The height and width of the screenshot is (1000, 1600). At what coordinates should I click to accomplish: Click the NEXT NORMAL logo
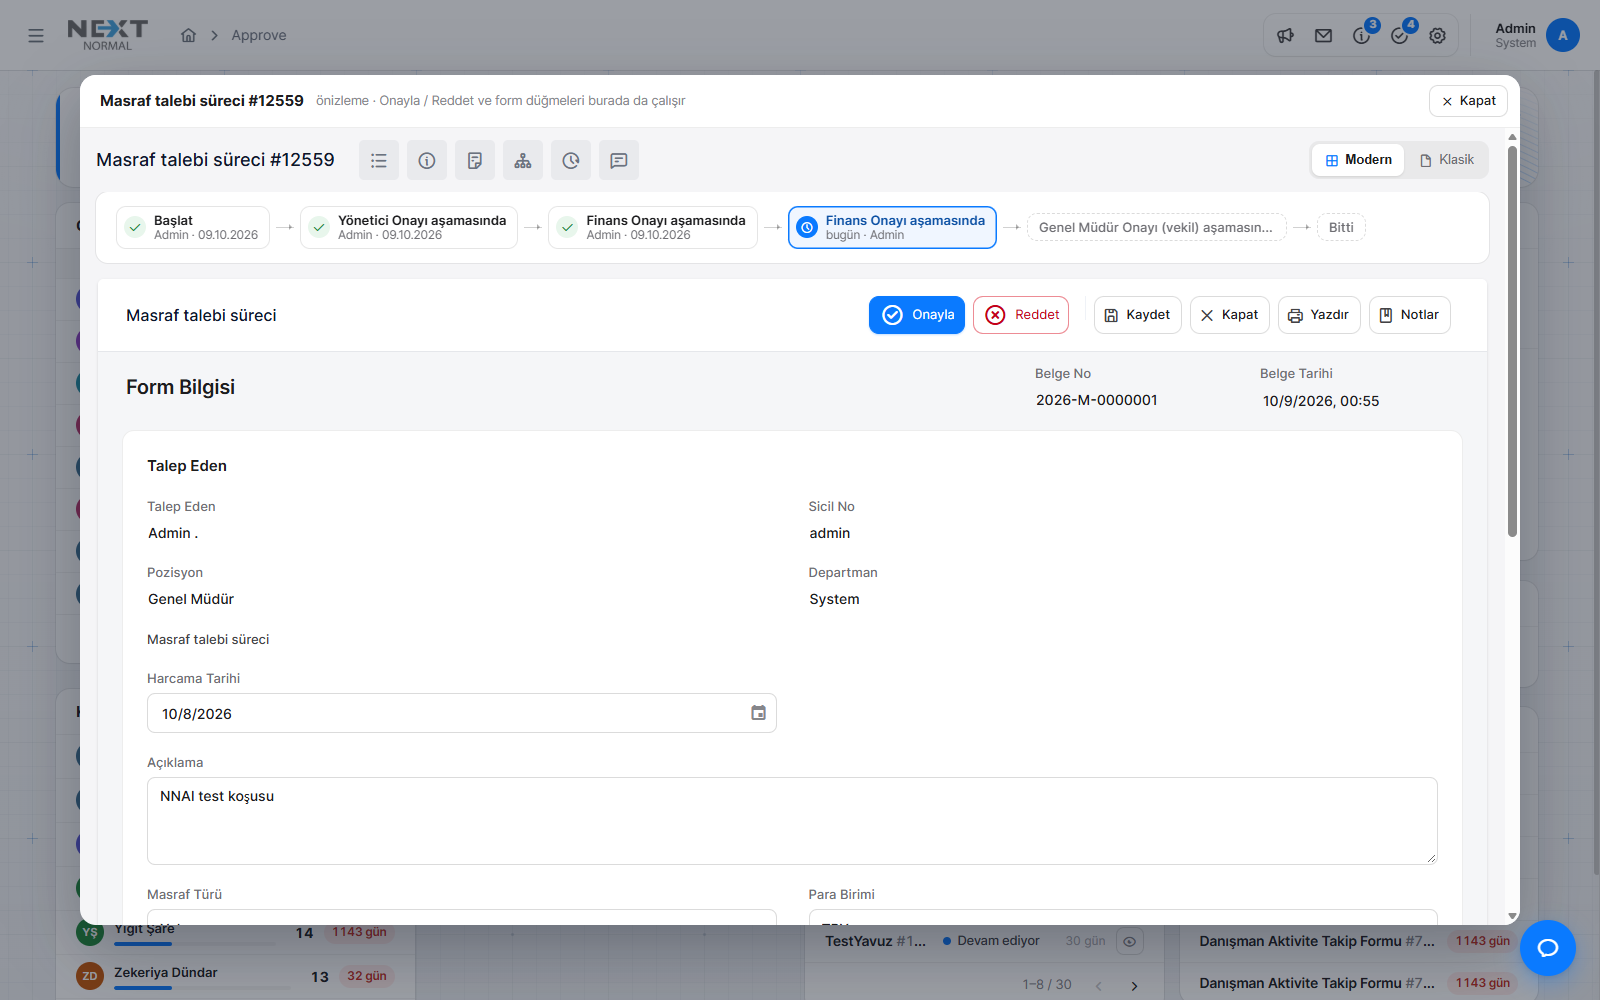click(107, 35)
